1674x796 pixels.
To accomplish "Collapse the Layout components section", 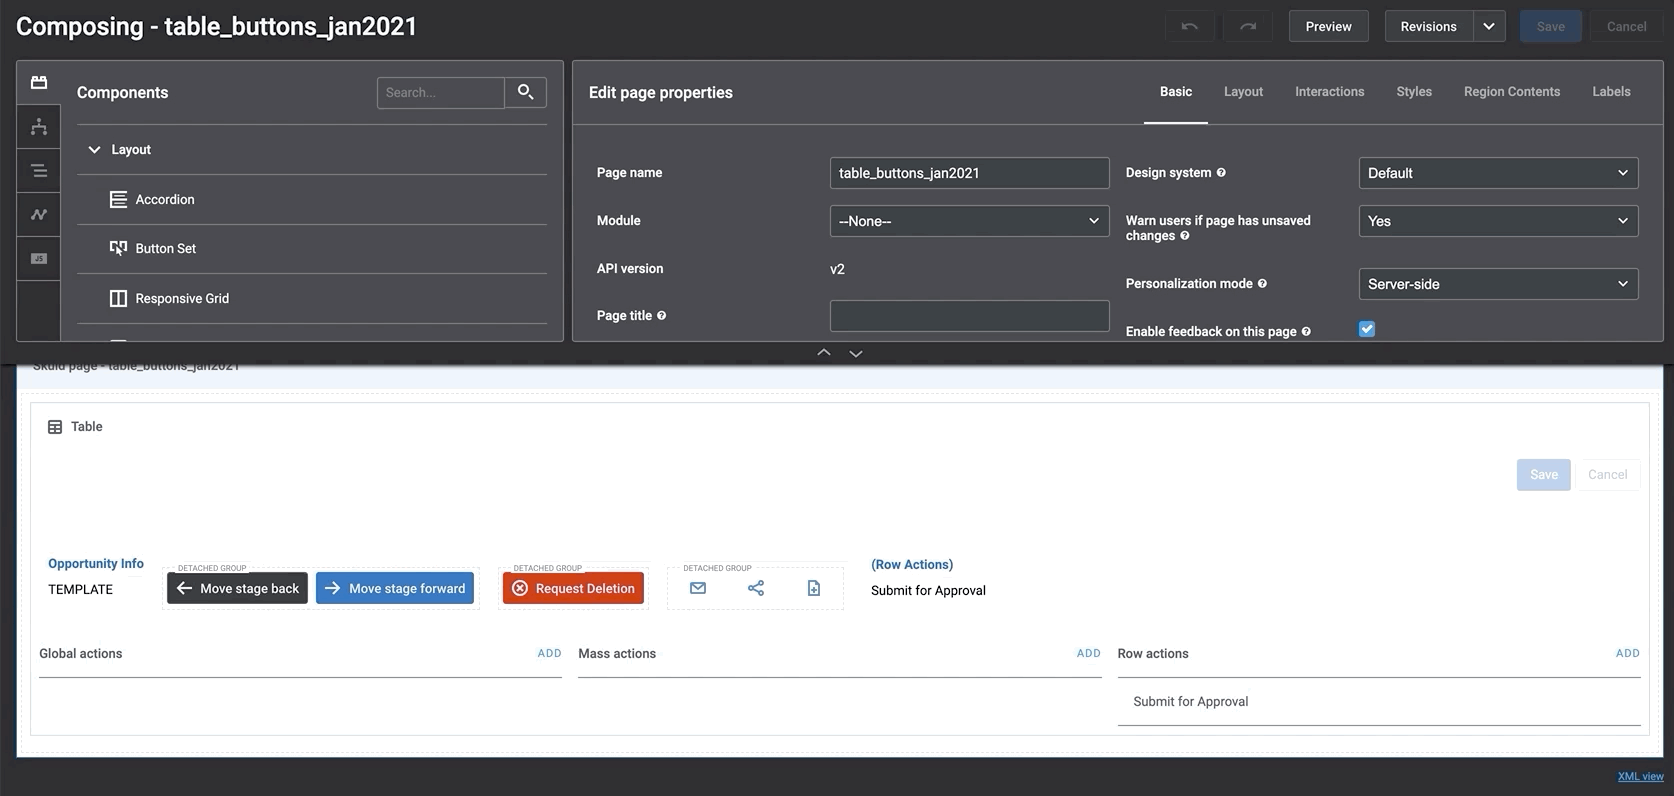I will tap(94, 149).
